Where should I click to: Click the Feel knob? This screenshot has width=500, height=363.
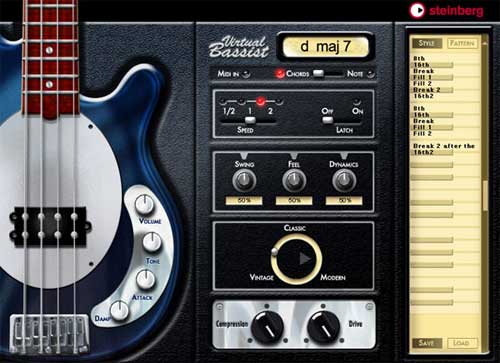[x=294, y=180]
